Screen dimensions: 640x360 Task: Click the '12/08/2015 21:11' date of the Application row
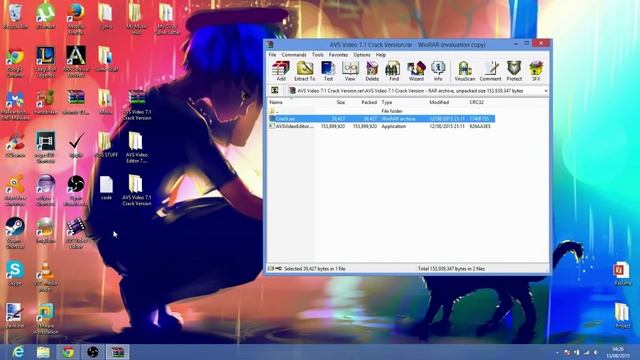pos(447,127)
